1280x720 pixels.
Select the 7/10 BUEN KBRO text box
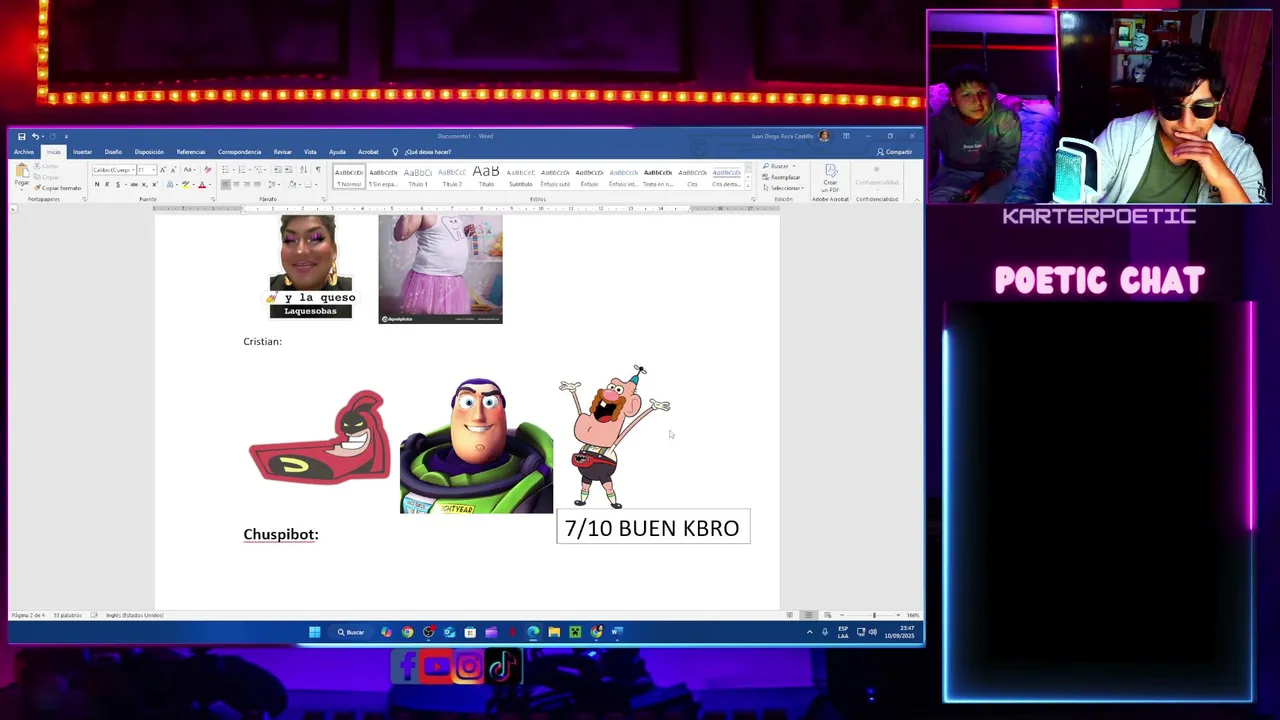(653, 527)
